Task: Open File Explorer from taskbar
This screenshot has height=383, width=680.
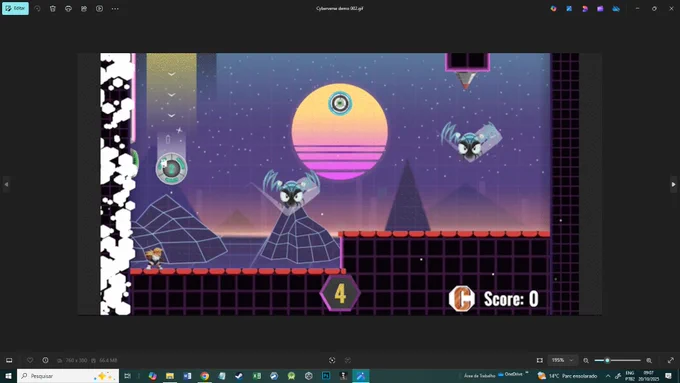Action: pyautogui.click(x=170, y=376)
